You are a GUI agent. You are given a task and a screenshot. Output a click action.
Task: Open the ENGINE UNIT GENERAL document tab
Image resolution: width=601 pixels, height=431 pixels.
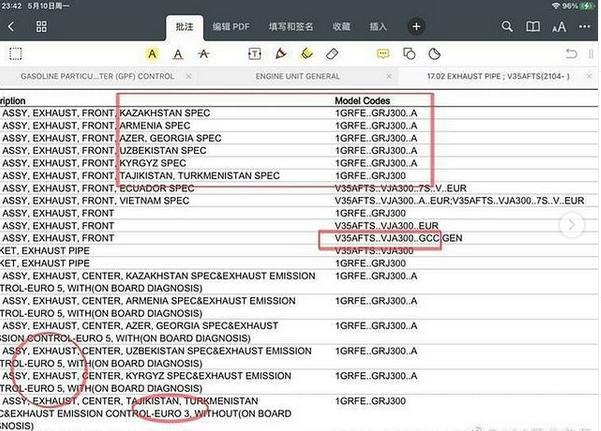pyautogui.click(x=299, y=77)
